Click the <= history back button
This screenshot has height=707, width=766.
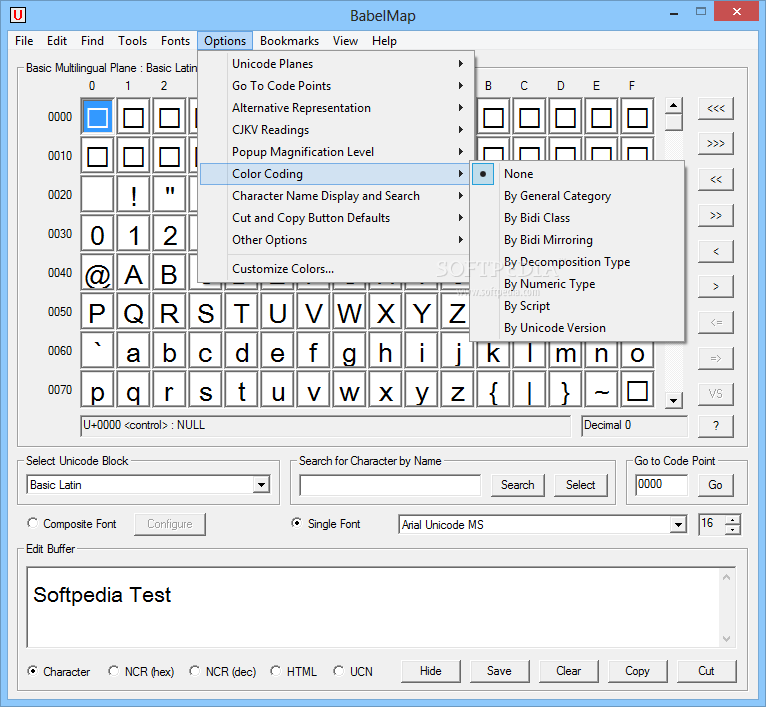[716, 322]
